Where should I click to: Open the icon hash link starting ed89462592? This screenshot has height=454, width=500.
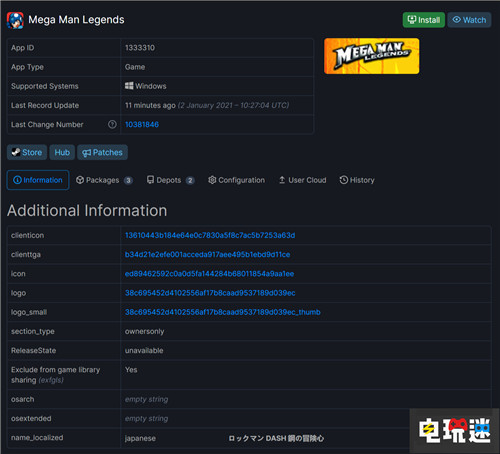point(209,274)
